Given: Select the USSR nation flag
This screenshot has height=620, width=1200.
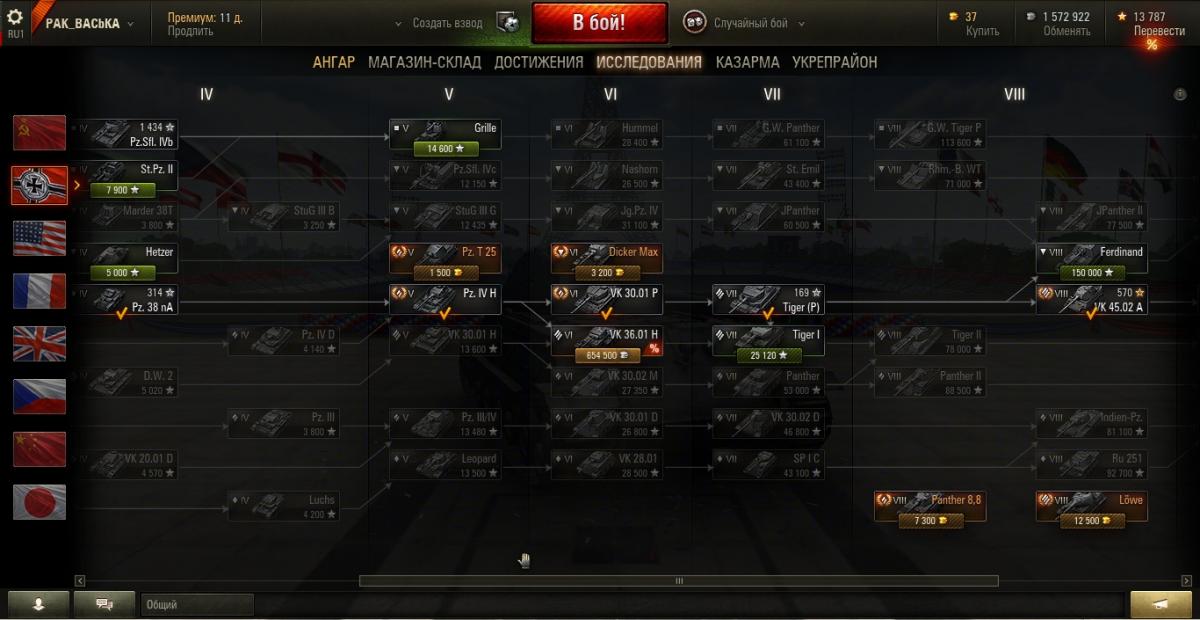Looking at the screenshot, I should pyautogui.click(x=40, y=132).
